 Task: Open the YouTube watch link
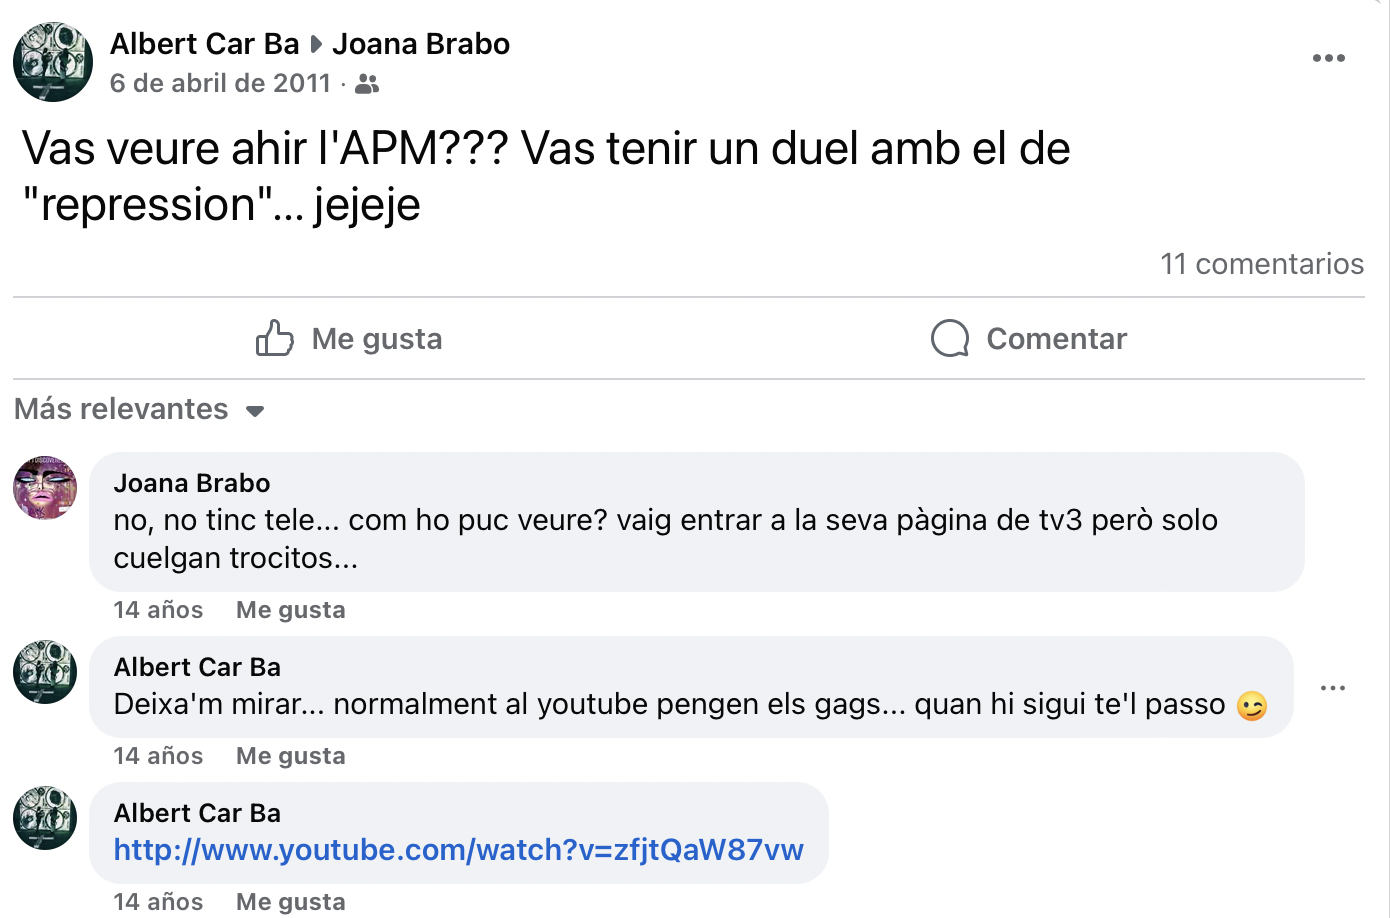click(458, 850)
